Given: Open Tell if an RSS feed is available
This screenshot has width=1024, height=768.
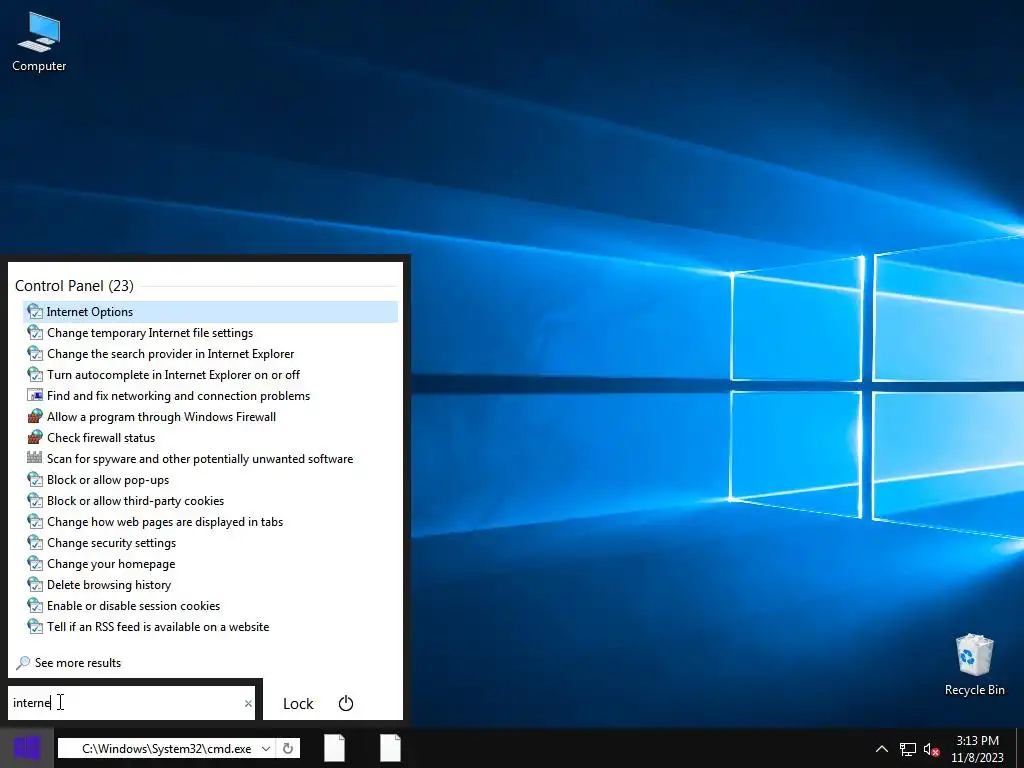Looking at the screenshot, I should [210, 627].
